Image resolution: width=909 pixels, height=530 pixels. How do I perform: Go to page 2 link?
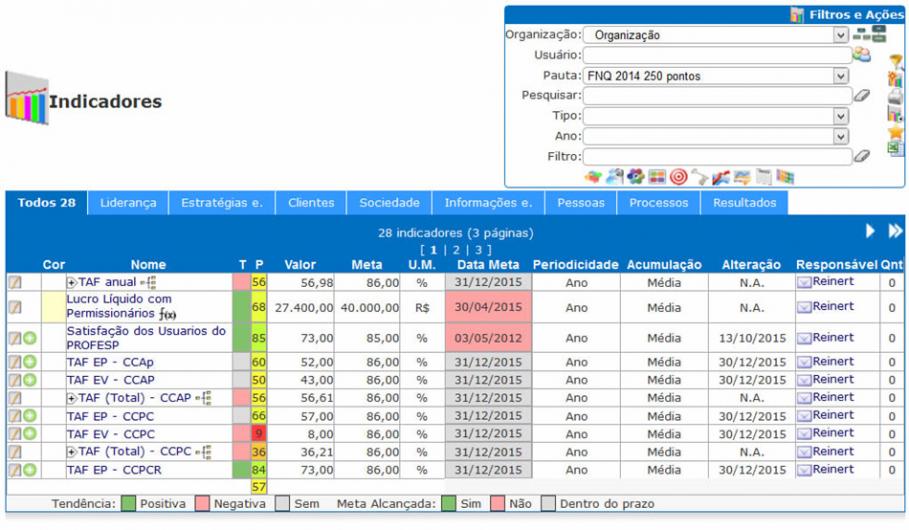[x=456, y=250]
